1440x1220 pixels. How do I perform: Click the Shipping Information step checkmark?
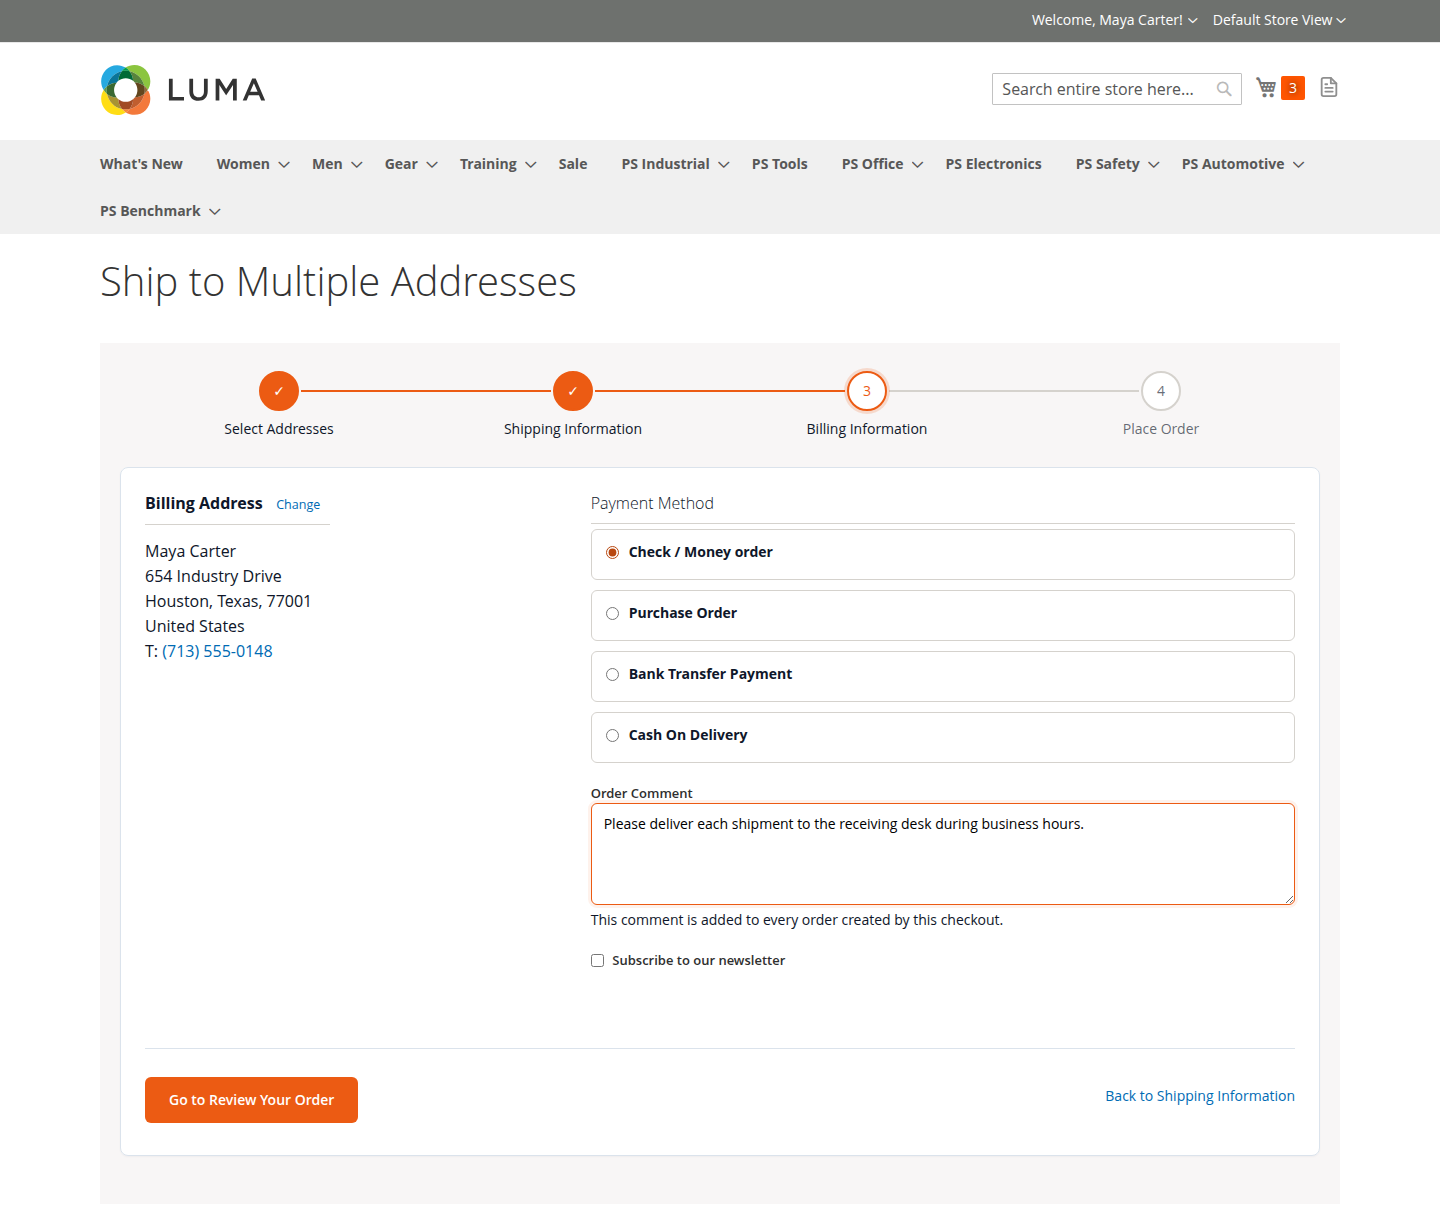(x=573, y=391)
